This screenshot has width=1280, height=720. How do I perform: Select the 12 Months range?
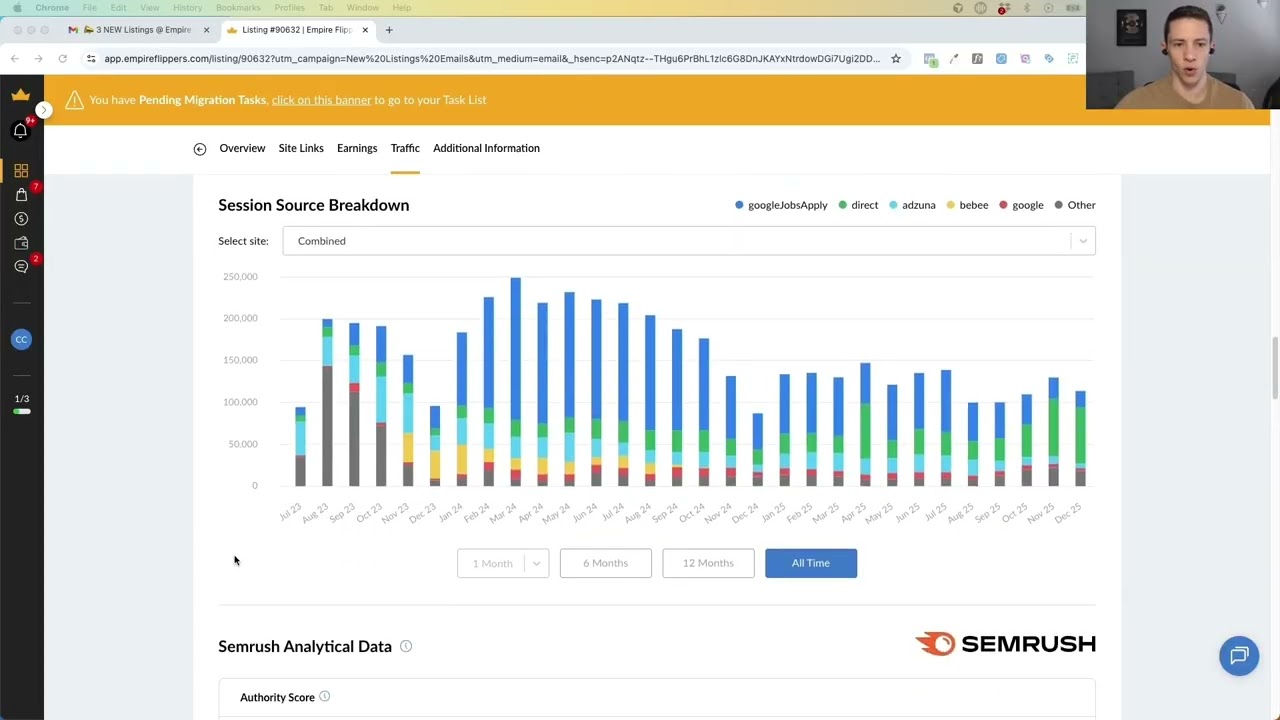click(708, 563)
